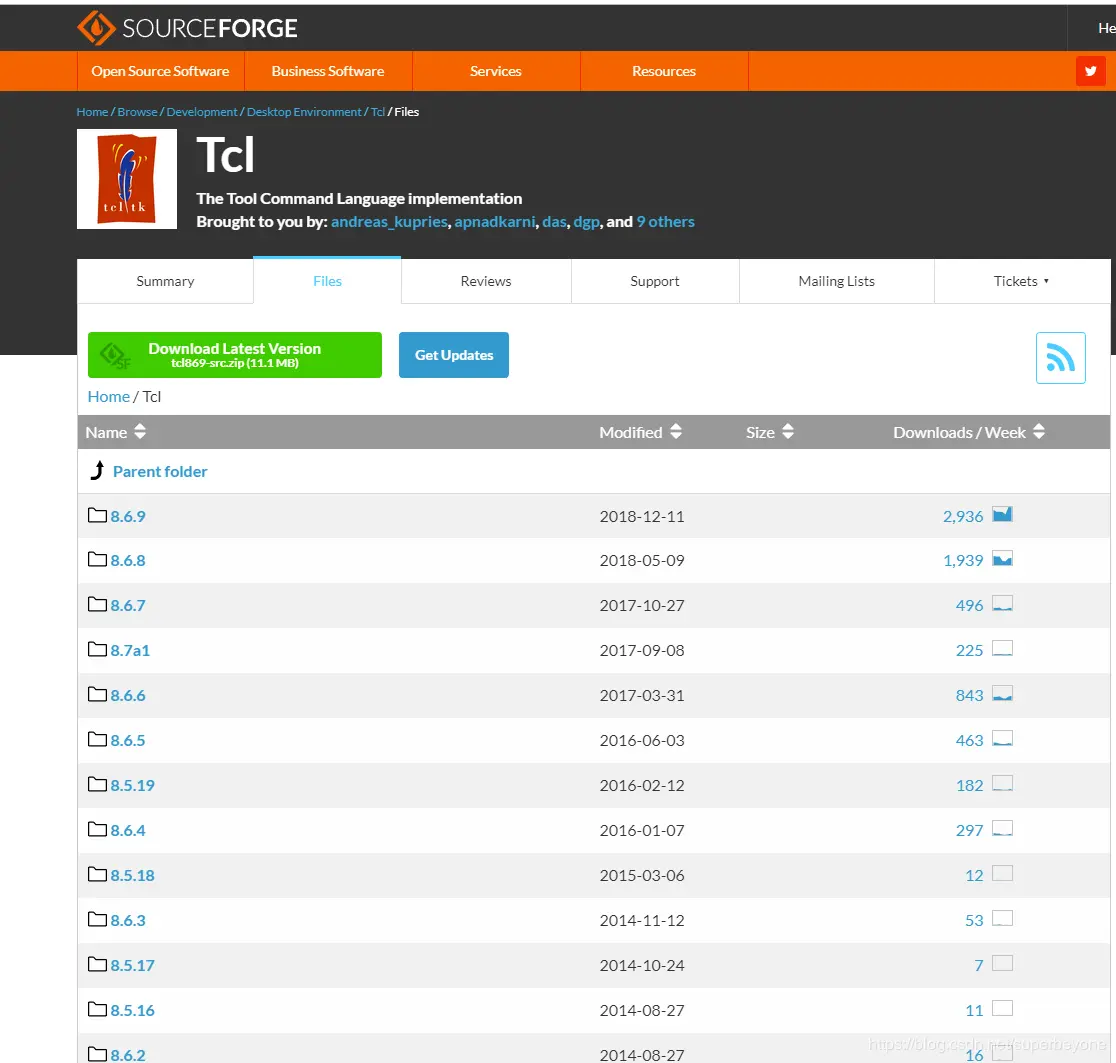Image resolution: width=1116 pixels, height=1063 pixels.
Task: Open the 8.6.9 folder link
Action: point(128,516)
